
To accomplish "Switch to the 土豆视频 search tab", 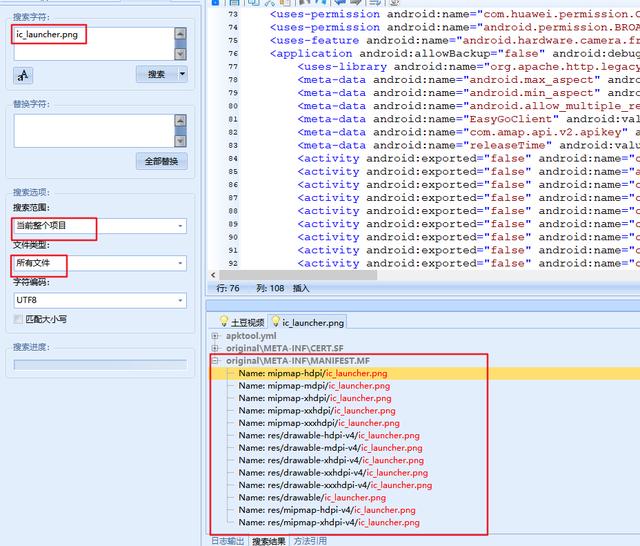I will click(242, 322).
